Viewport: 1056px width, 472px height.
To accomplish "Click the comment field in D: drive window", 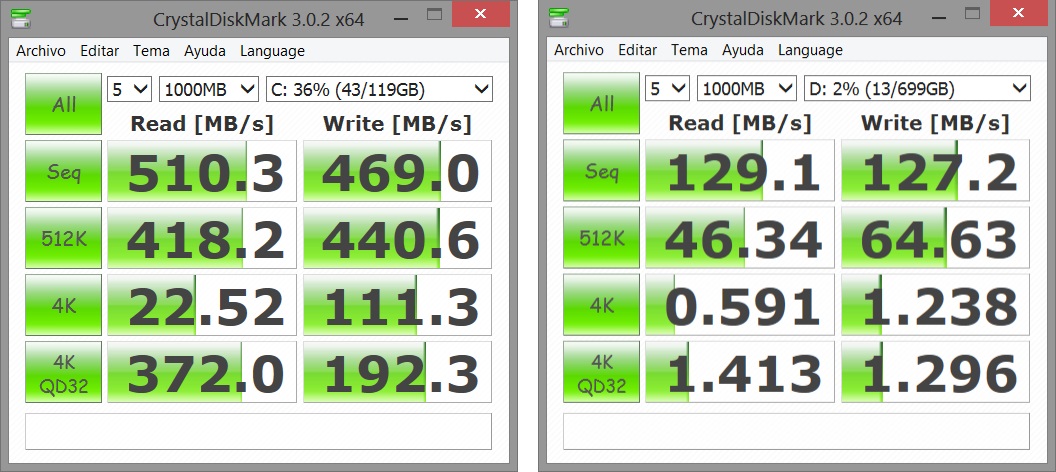I will point(797,431).
